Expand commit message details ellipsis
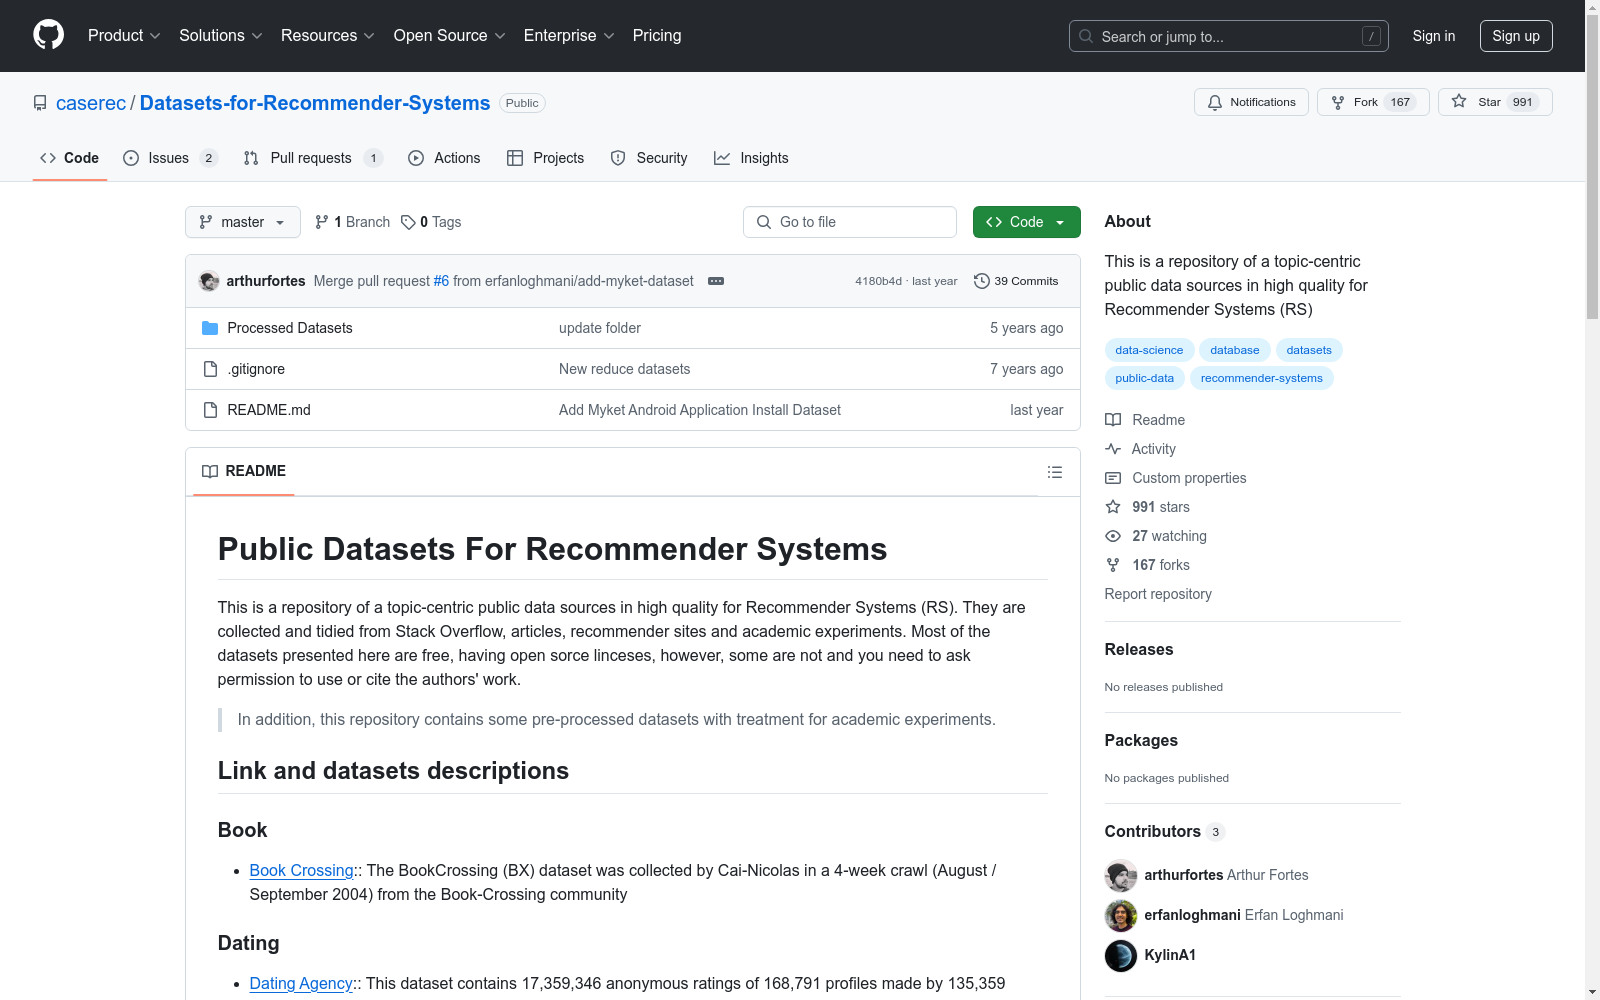The width and height of the screenshot is (1600, 1000). pos(716,281)
